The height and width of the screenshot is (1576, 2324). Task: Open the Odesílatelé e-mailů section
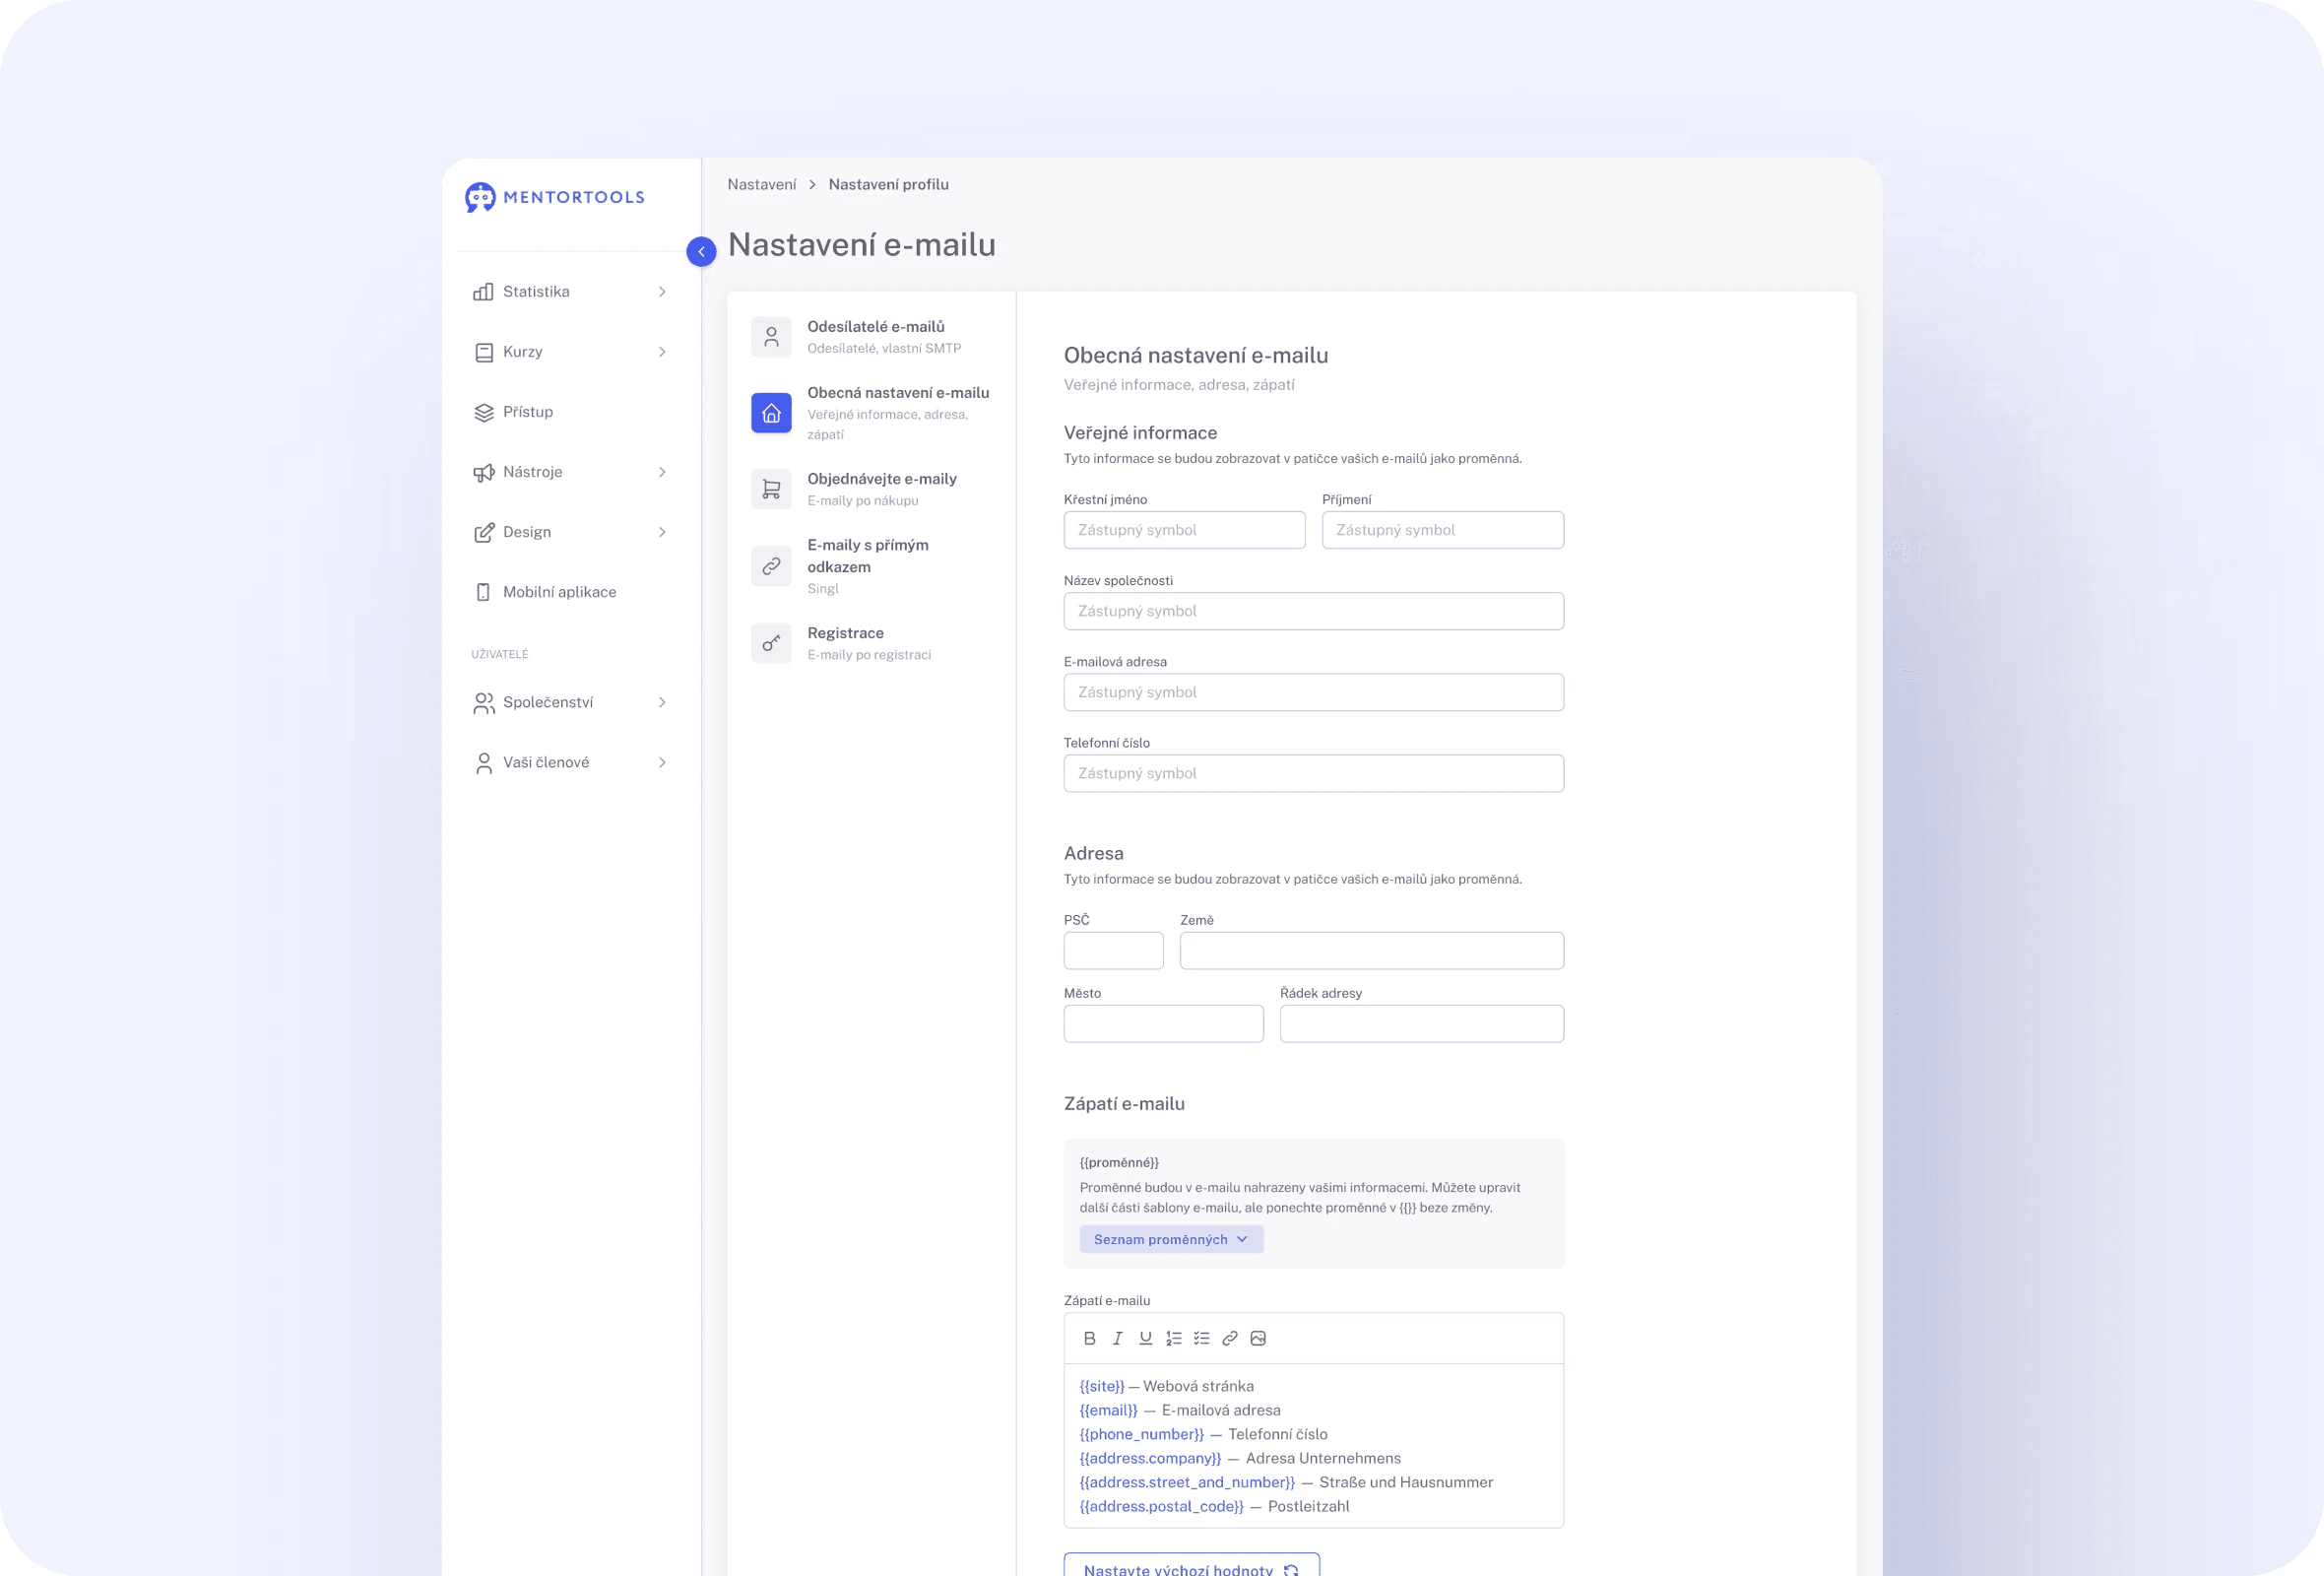pyautogui.click(x=871, y=337)
